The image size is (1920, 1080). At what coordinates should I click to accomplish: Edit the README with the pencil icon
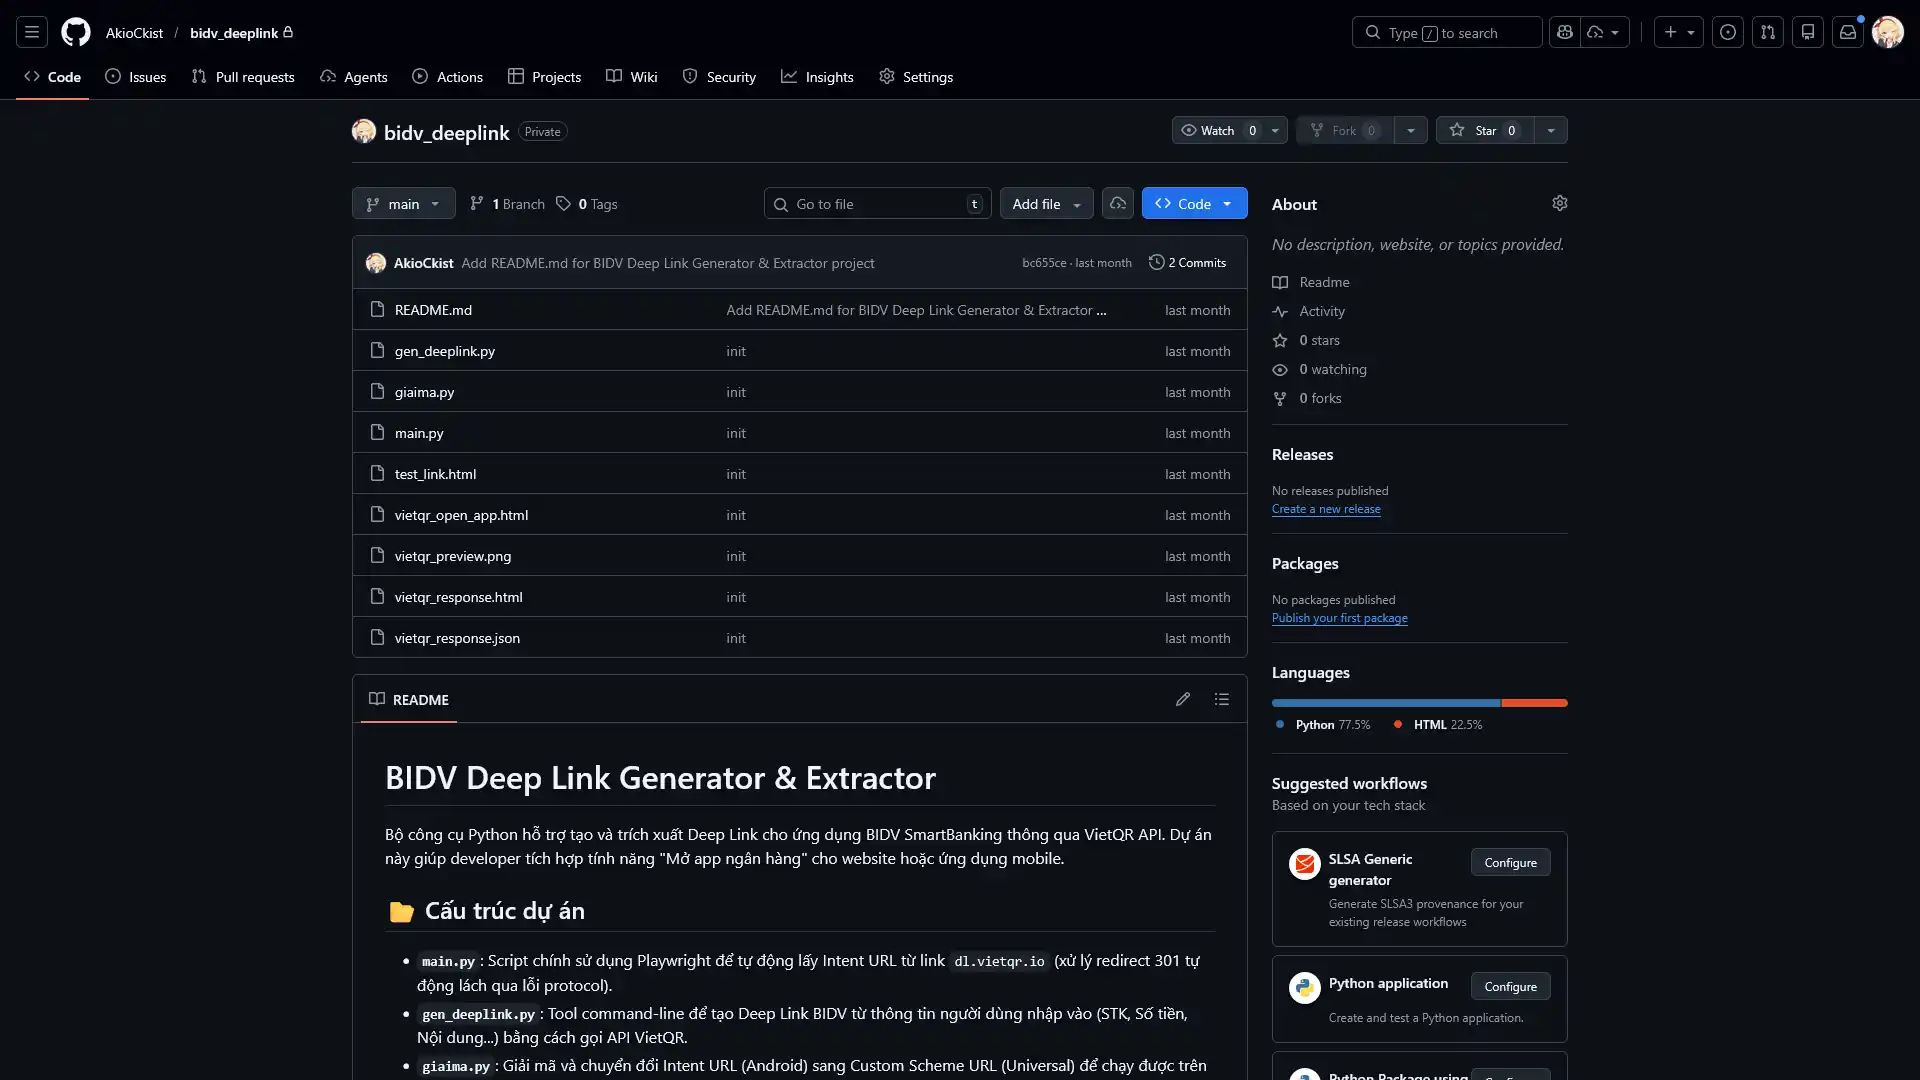point(1183,699)
